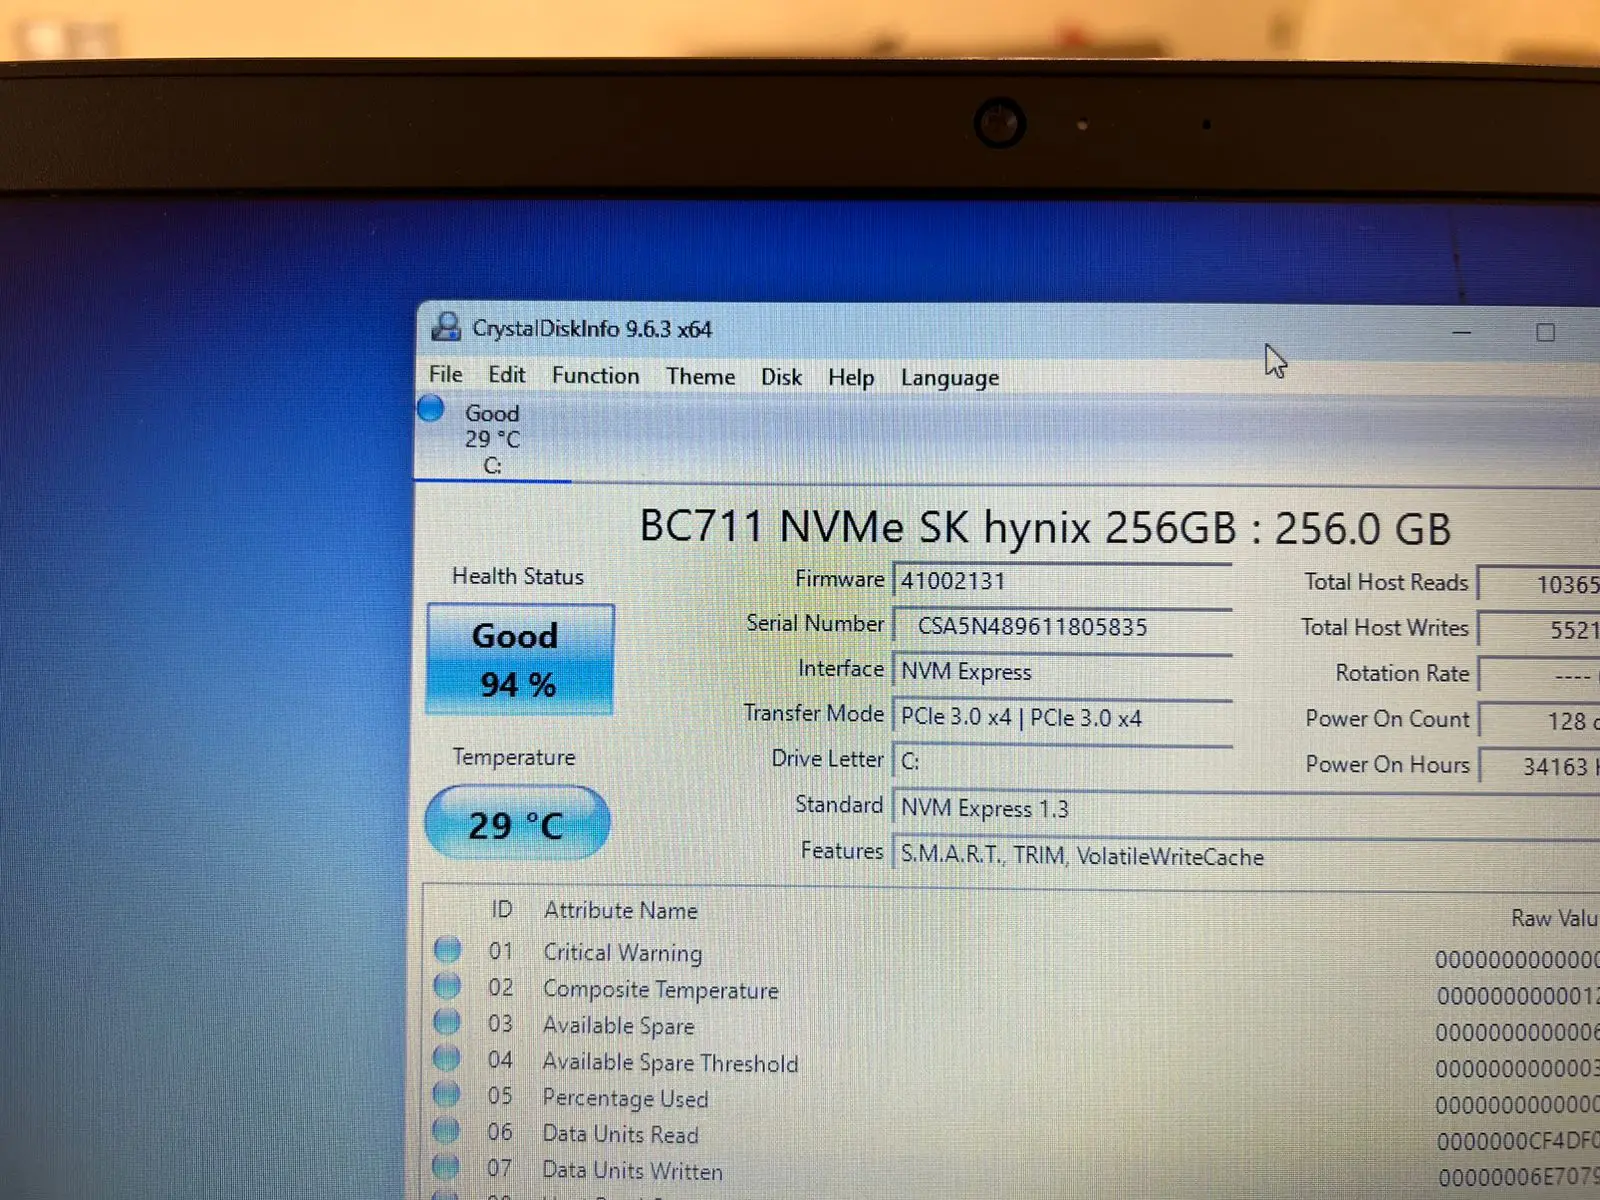This screenshot has width=1600, height=1200.
Task: Click the Drive Letter field C:
Action: pyautogui.click(x=1062, y=762)
